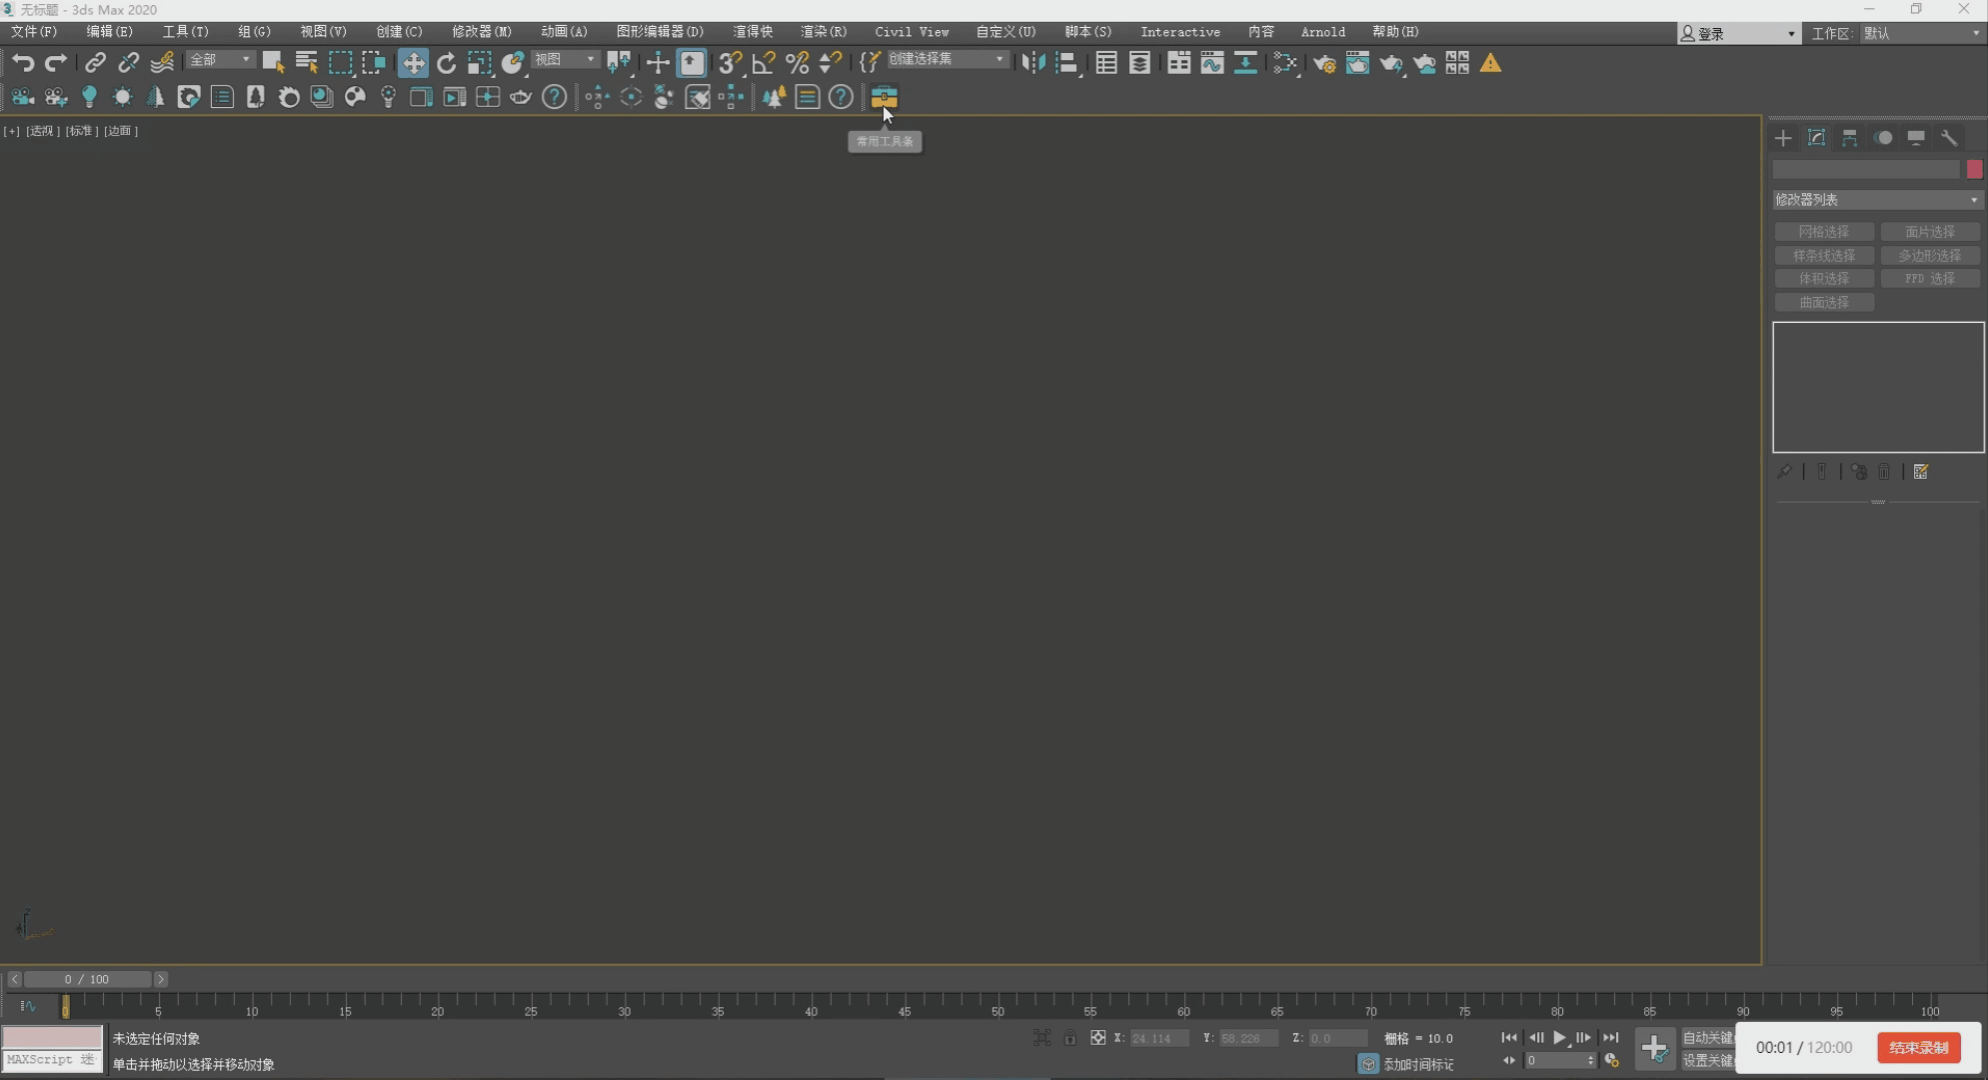Toggle Percent Snap
Viewport: 1988px width, 1080px height.
tap(797, 63)
